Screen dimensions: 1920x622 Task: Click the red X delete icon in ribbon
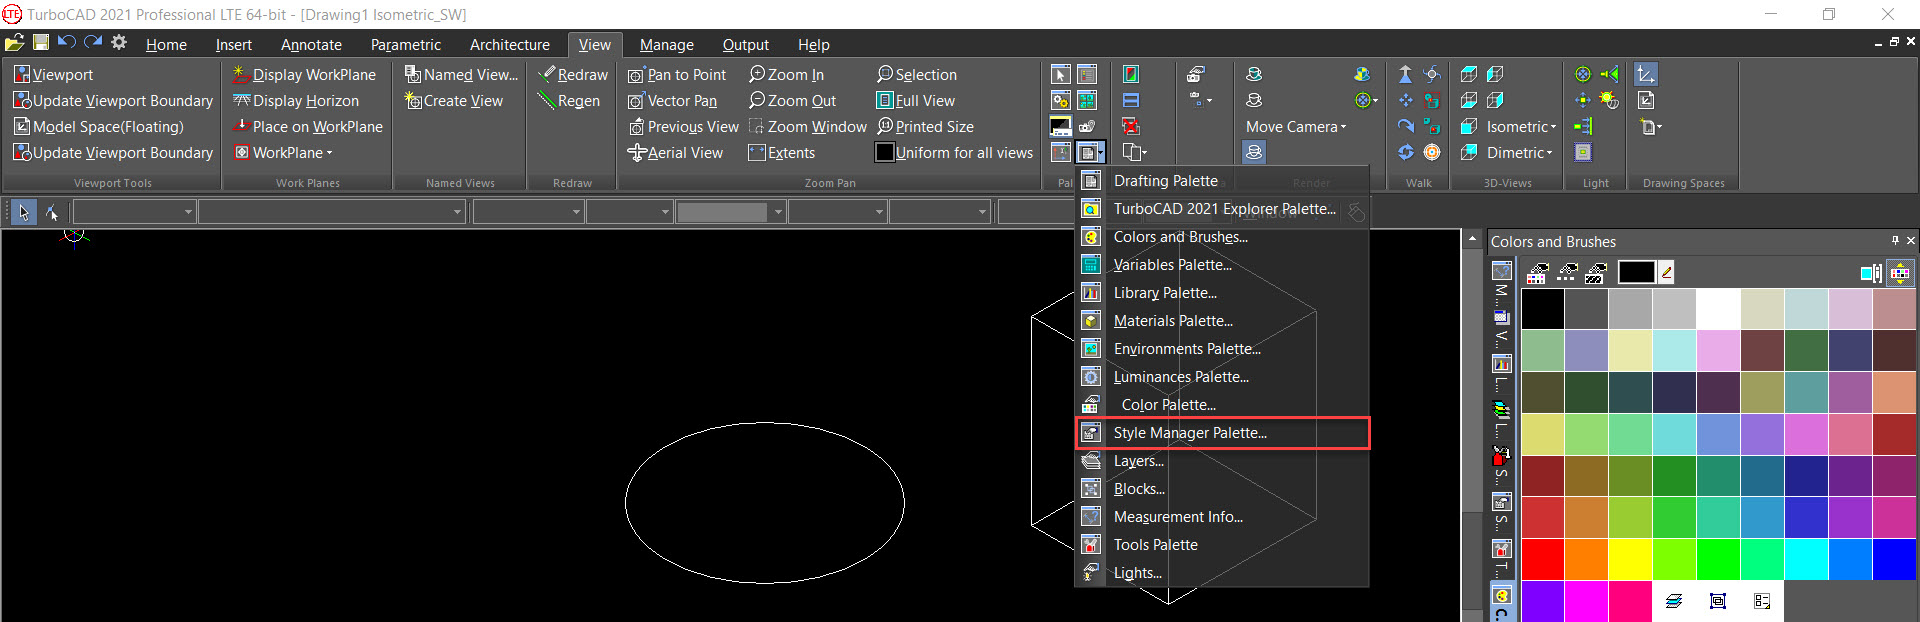tap(1131, 126)
